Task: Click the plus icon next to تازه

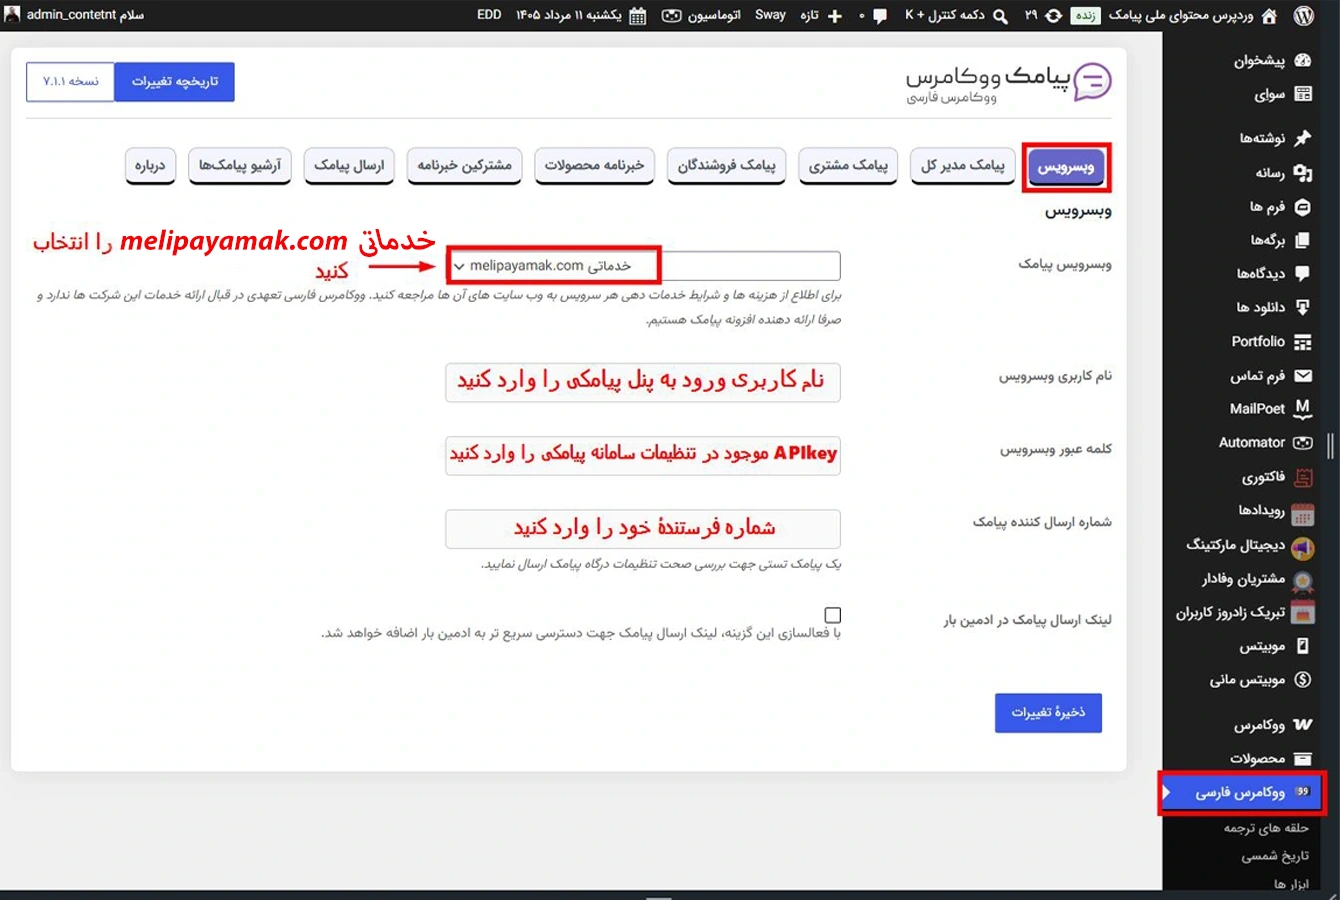Action: 835,16
